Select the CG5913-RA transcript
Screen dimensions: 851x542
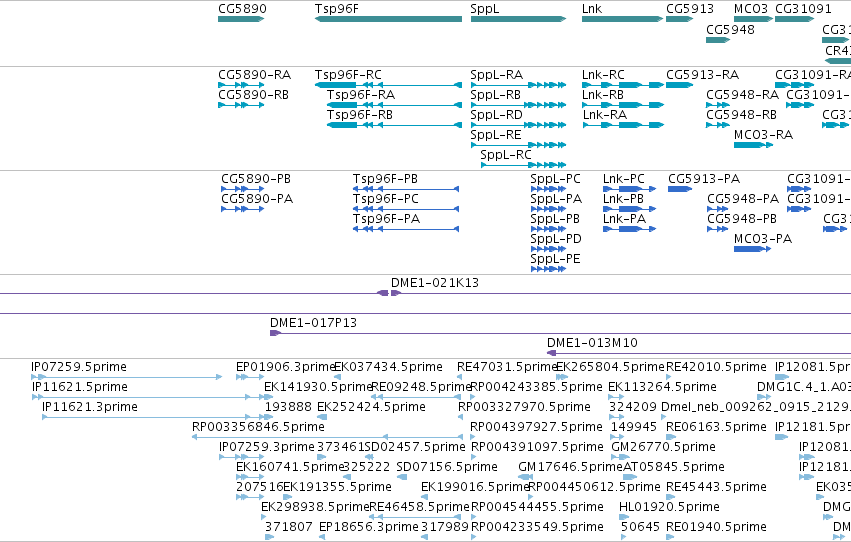click(679, 85)
